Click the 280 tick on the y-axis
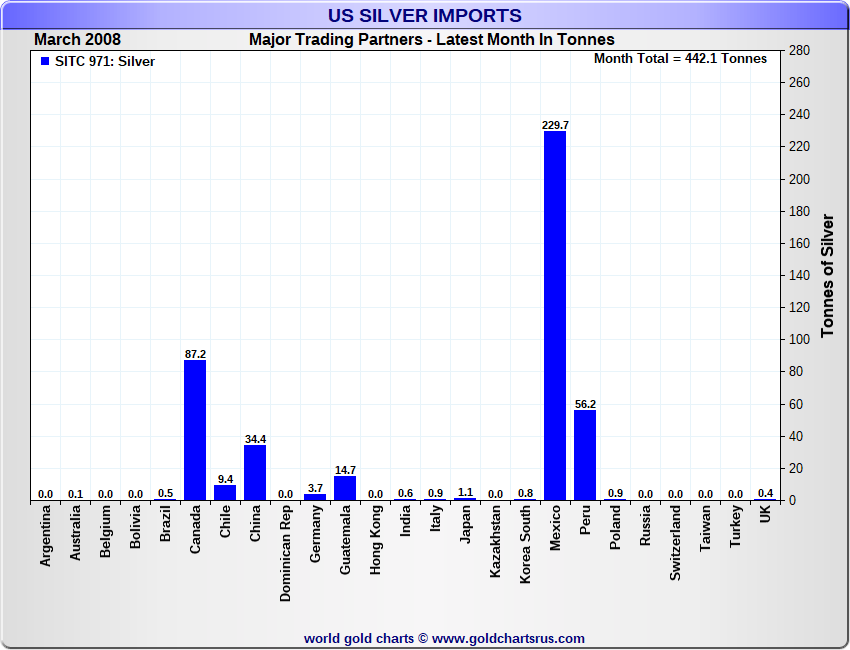The width and height of the screenshot is (850, 650). click(799, 50)
